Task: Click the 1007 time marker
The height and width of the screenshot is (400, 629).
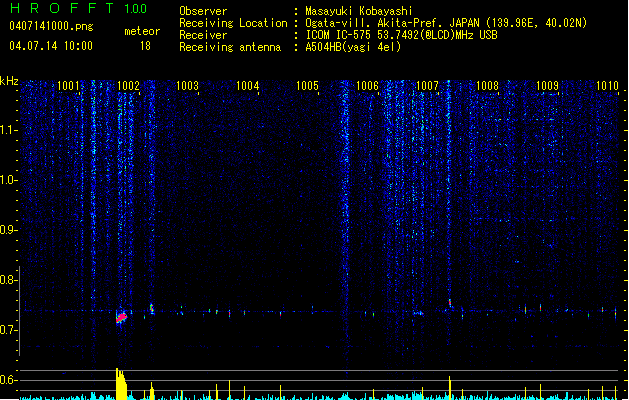Action: point(428,86)
